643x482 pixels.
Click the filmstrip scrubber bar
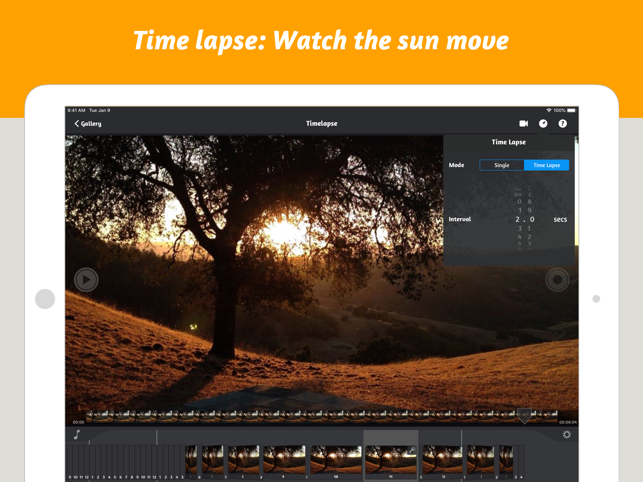(300, 414)
